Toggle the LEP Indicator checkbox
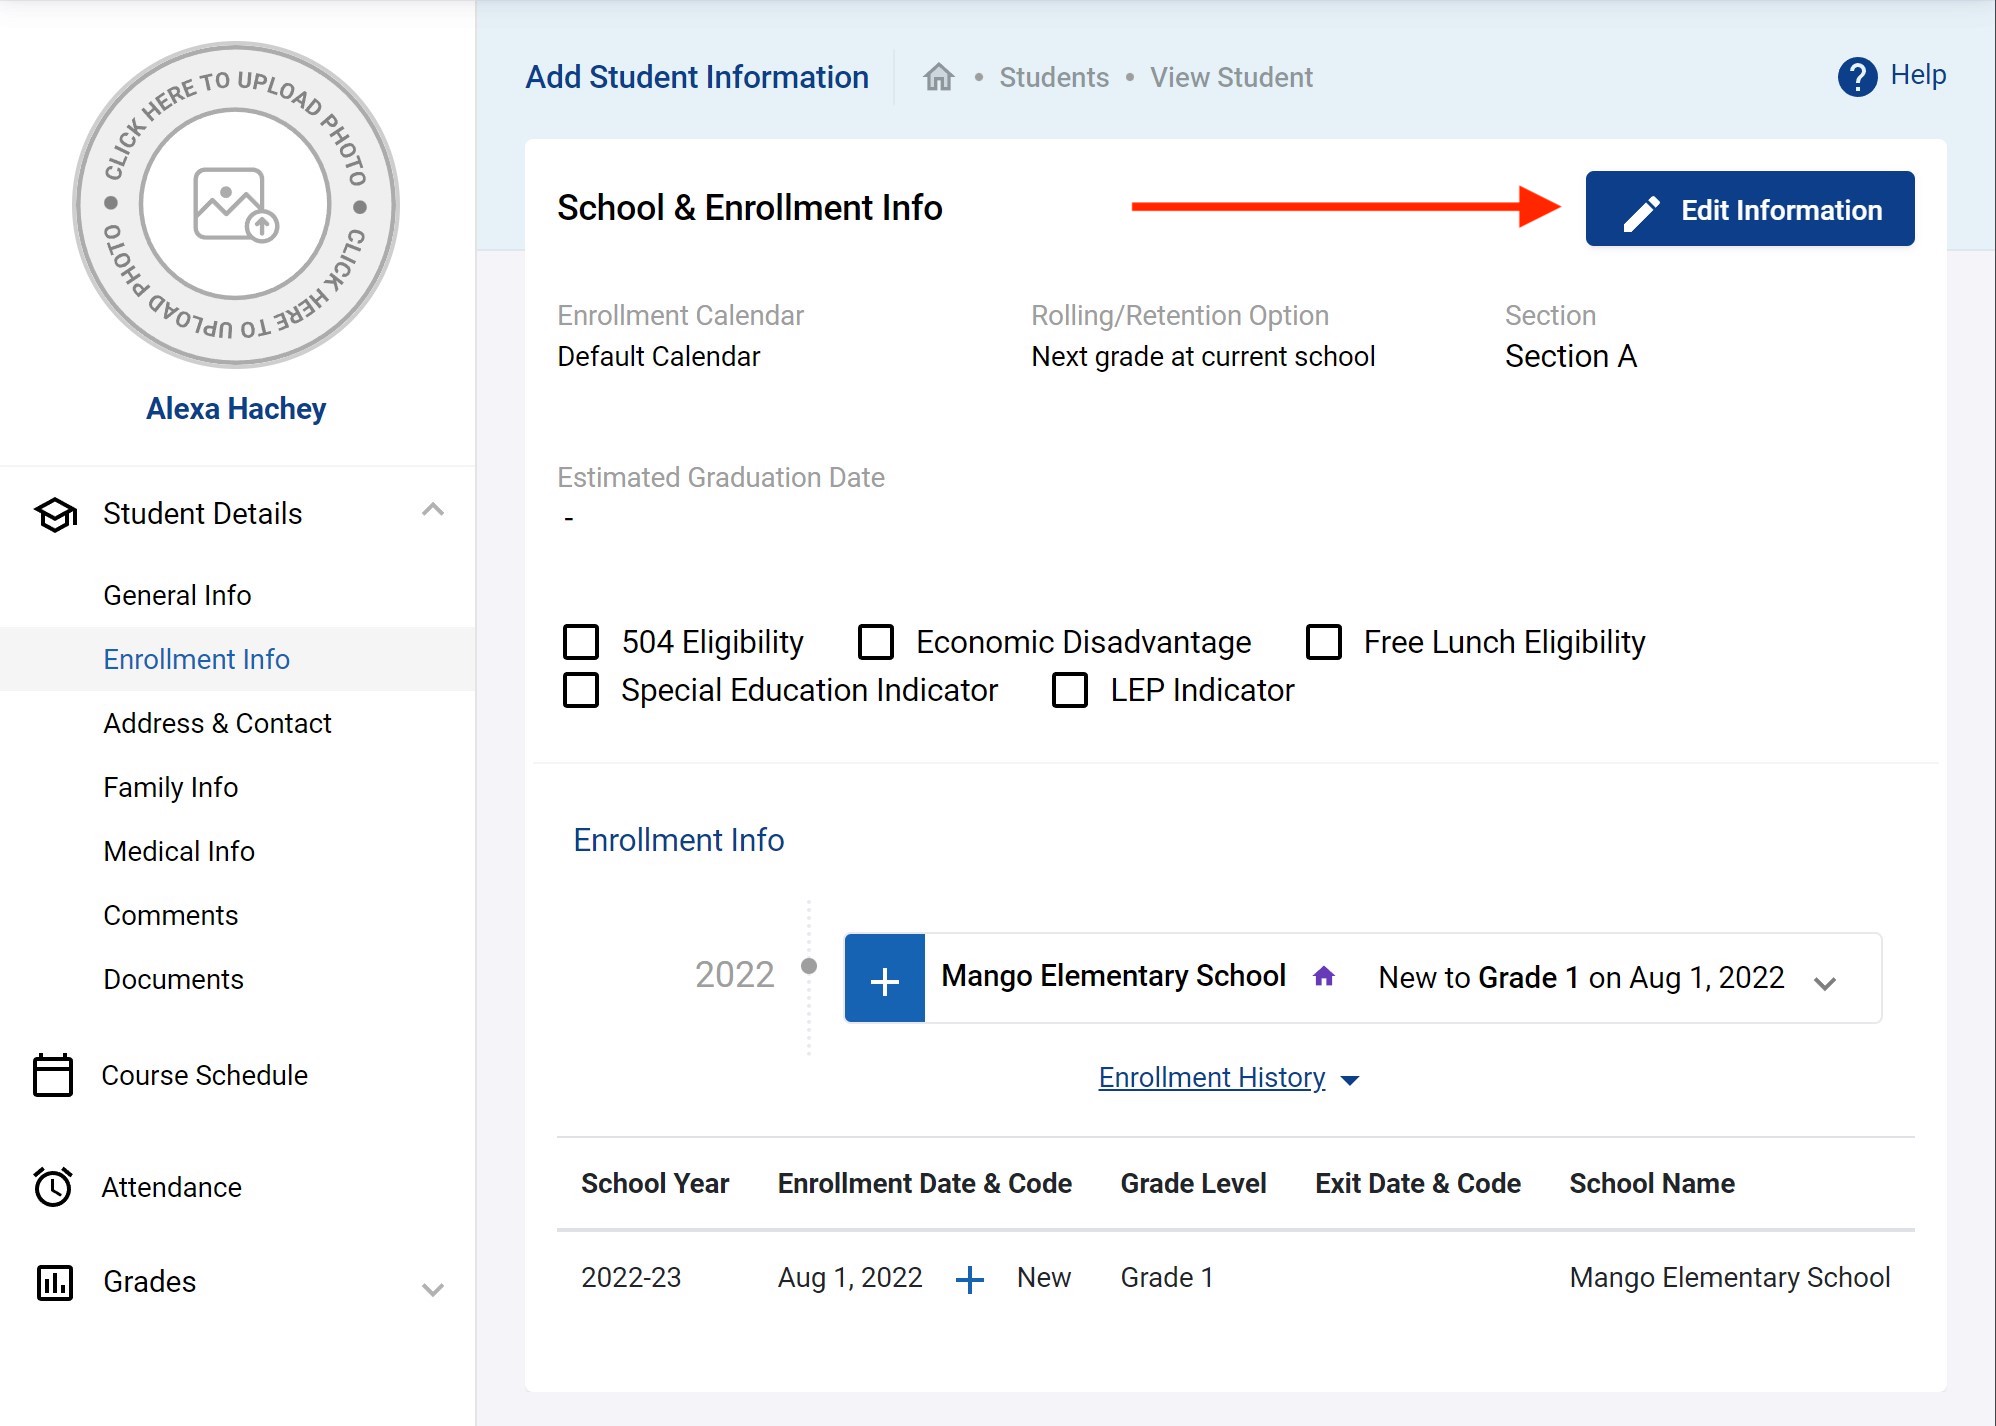 pyautogui.click(x=1069, y=690)
